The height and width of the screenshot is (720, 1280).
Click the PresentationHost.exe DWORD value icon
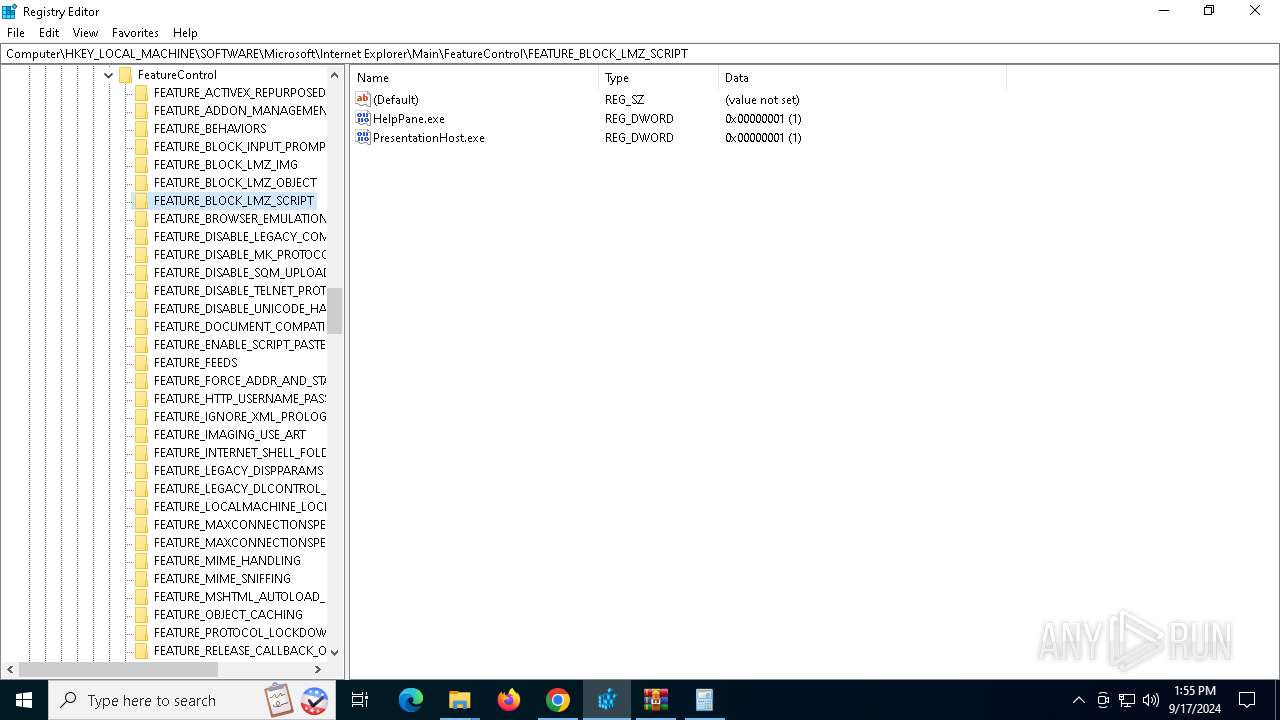[x=363, y=137]
